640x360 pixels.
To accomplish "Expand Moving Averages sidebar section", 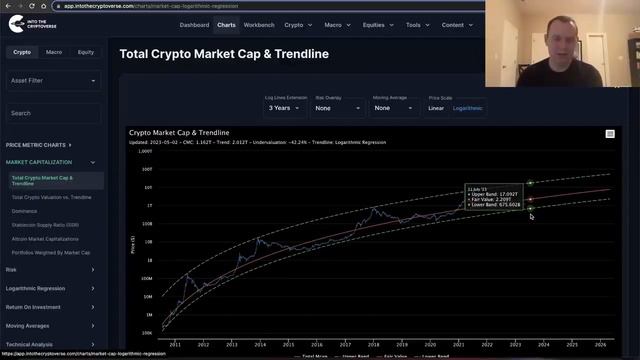I will coord(51,326).
